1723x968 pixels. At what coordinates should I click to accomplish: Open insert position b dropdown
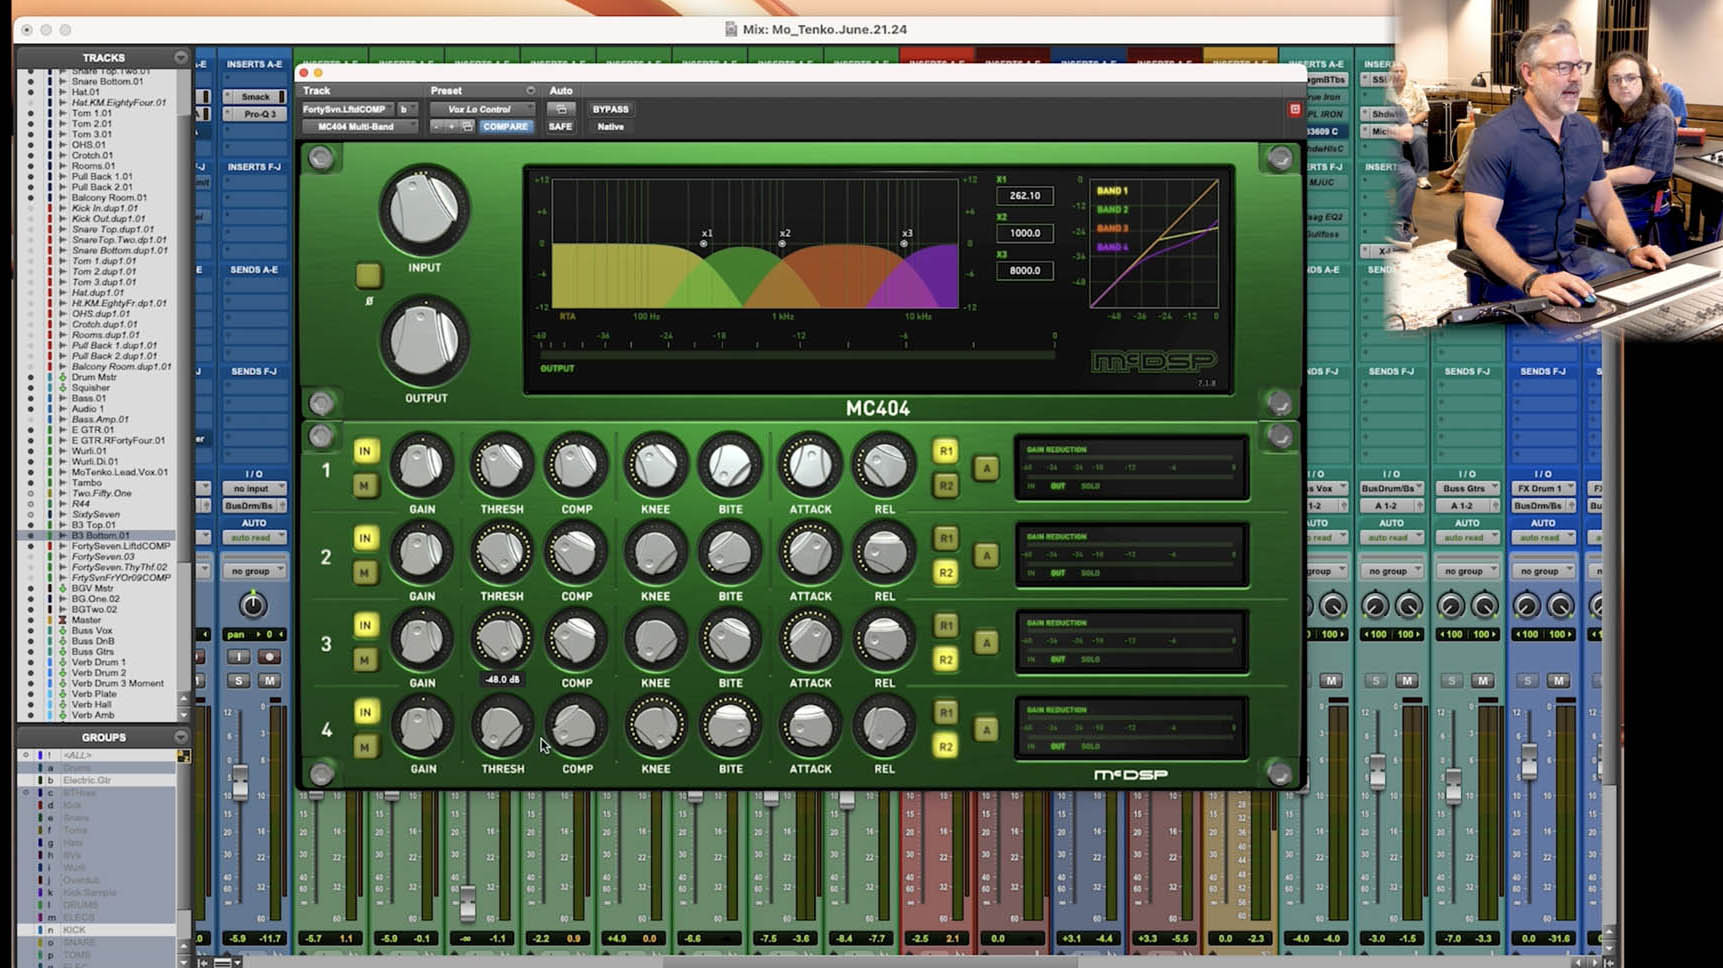click(407, 109)
